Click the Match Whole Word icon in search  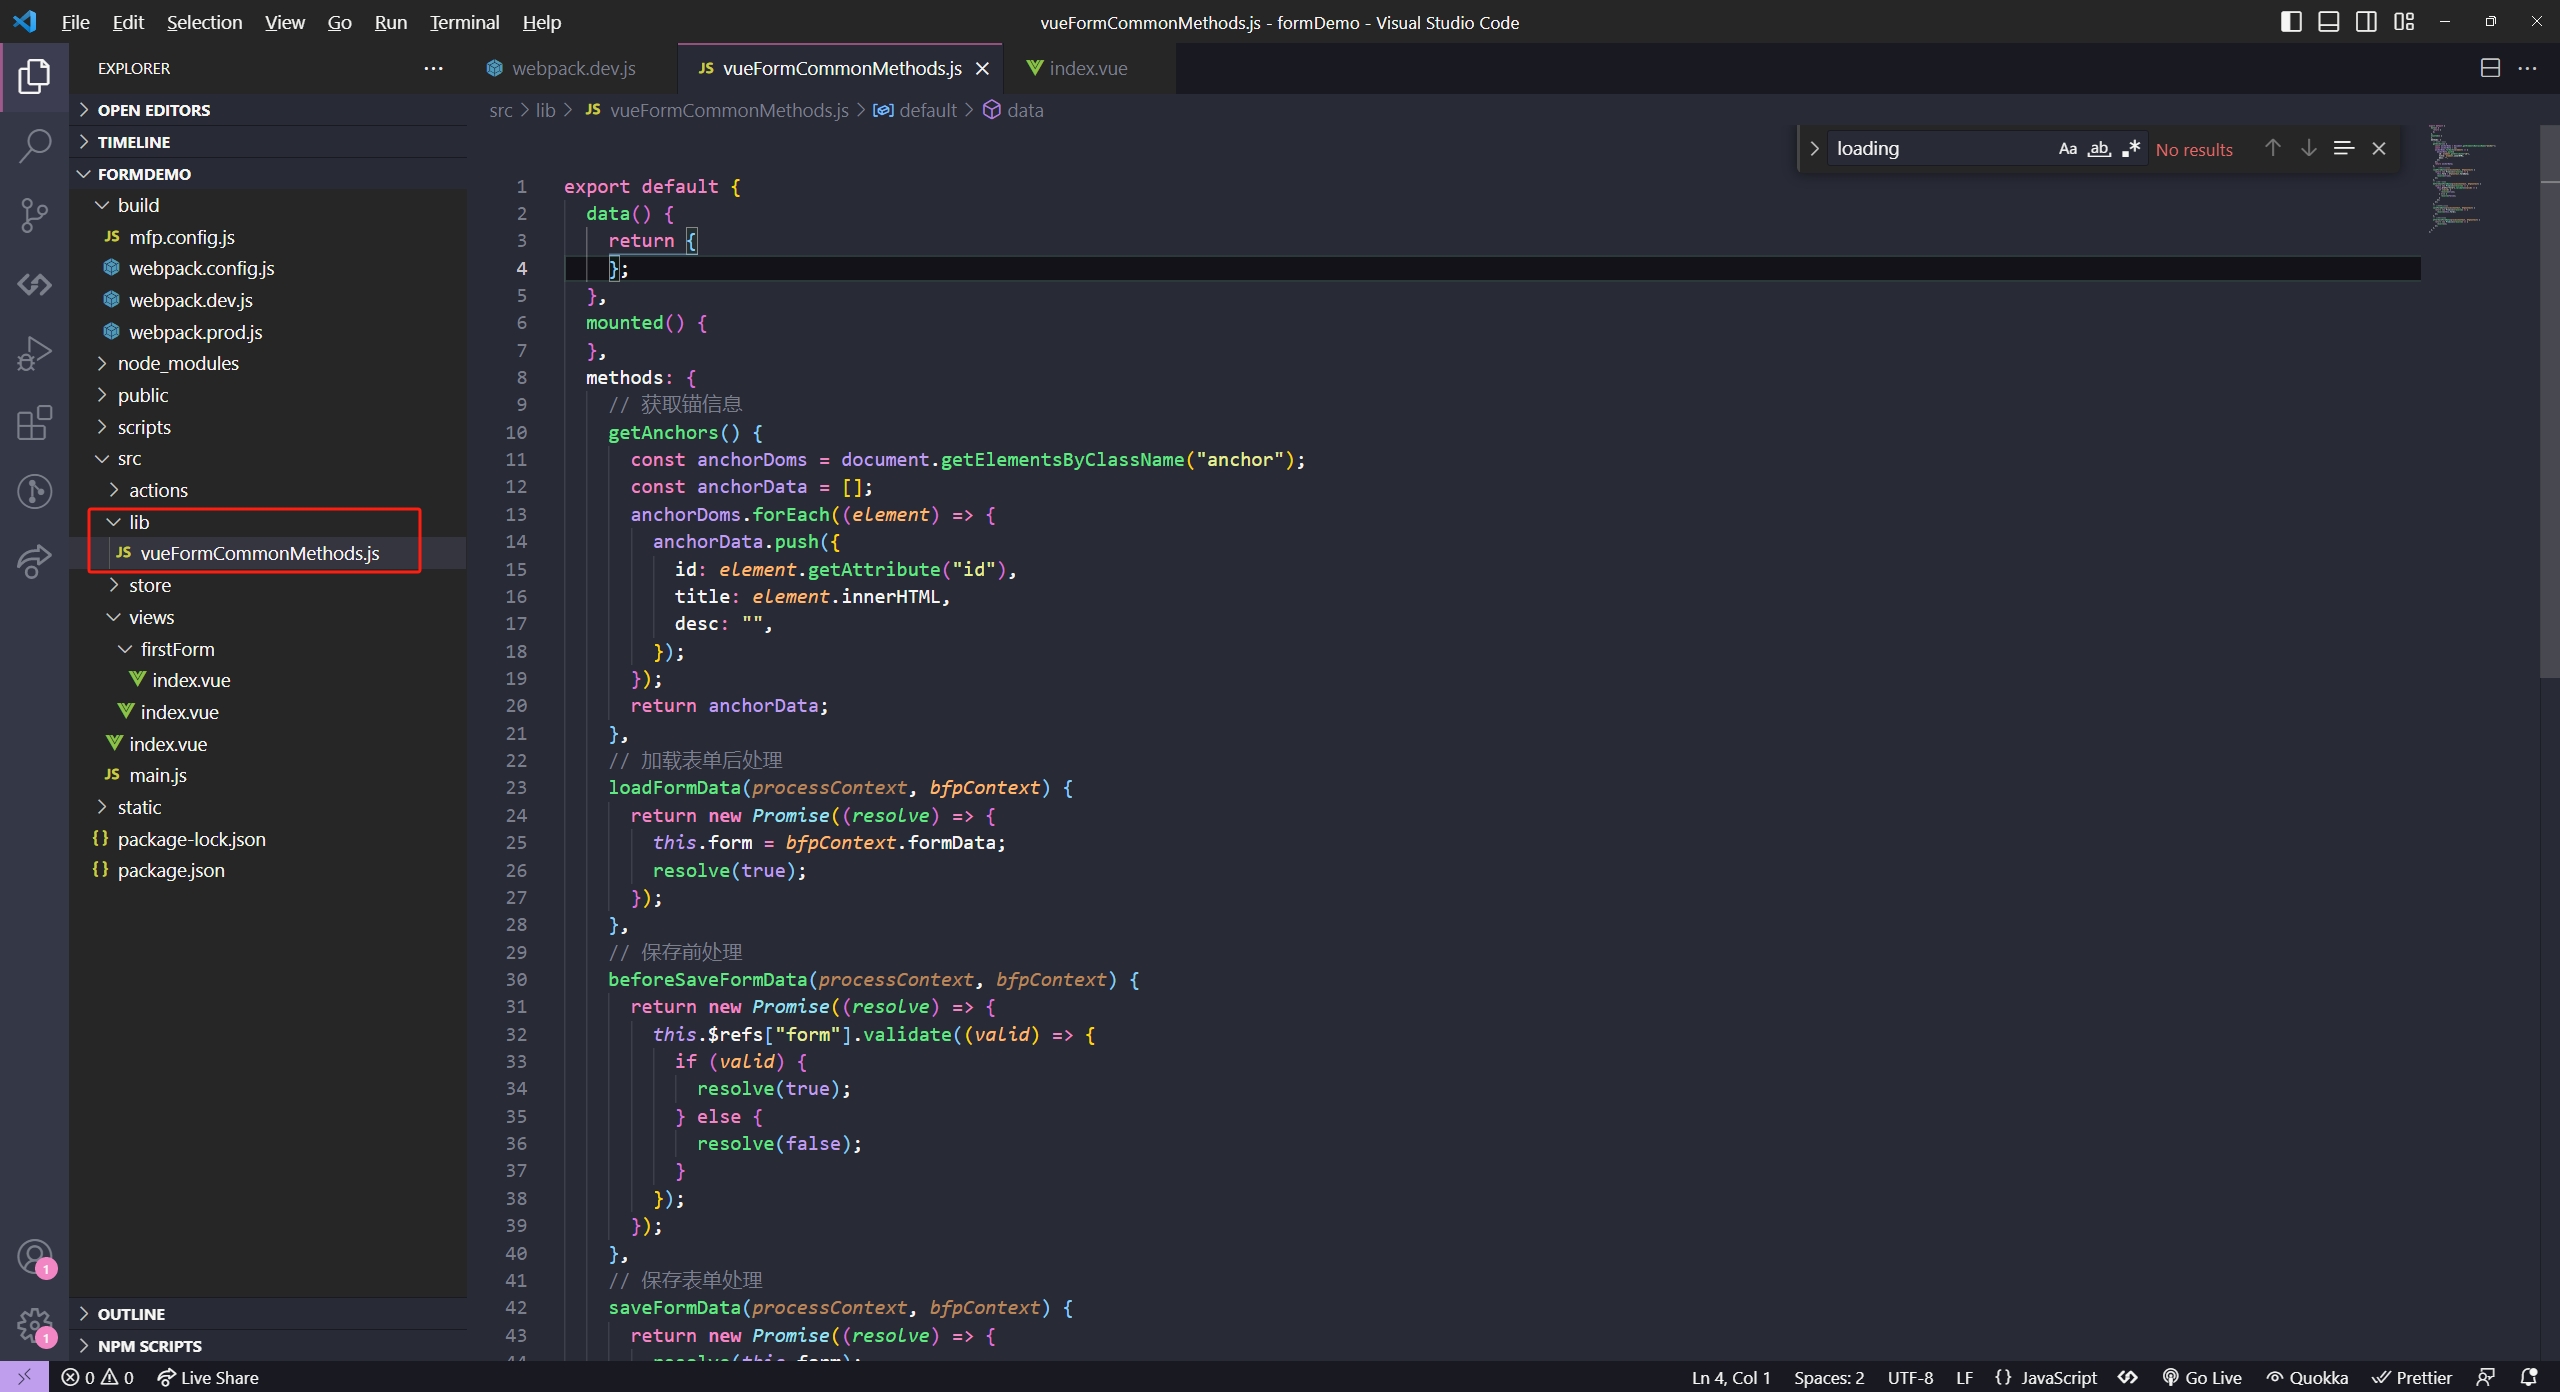point(2097,147)
